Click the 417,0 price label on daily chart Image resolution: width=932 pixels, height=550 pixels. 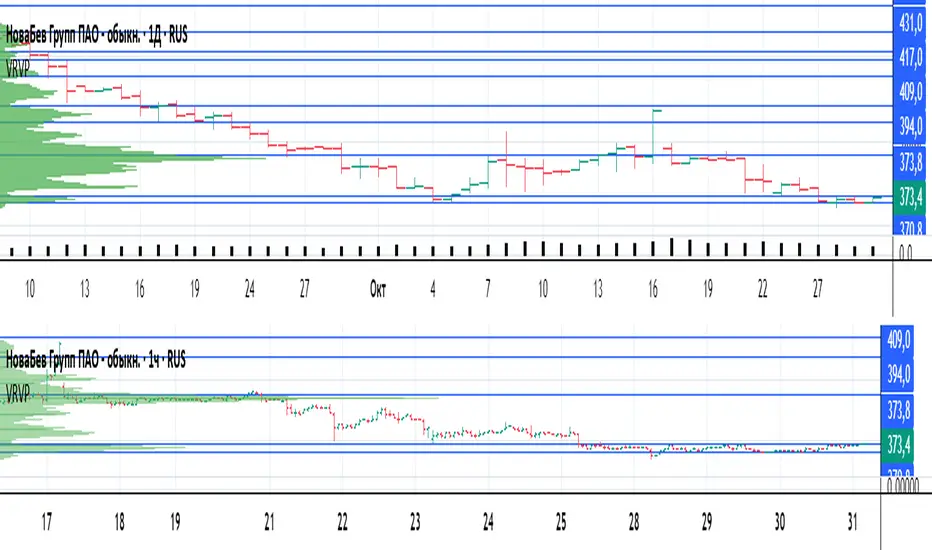(911, 58)
